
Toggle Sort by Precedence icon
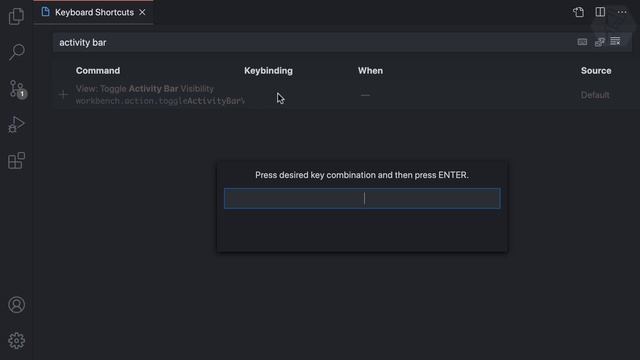coord(600,42)
